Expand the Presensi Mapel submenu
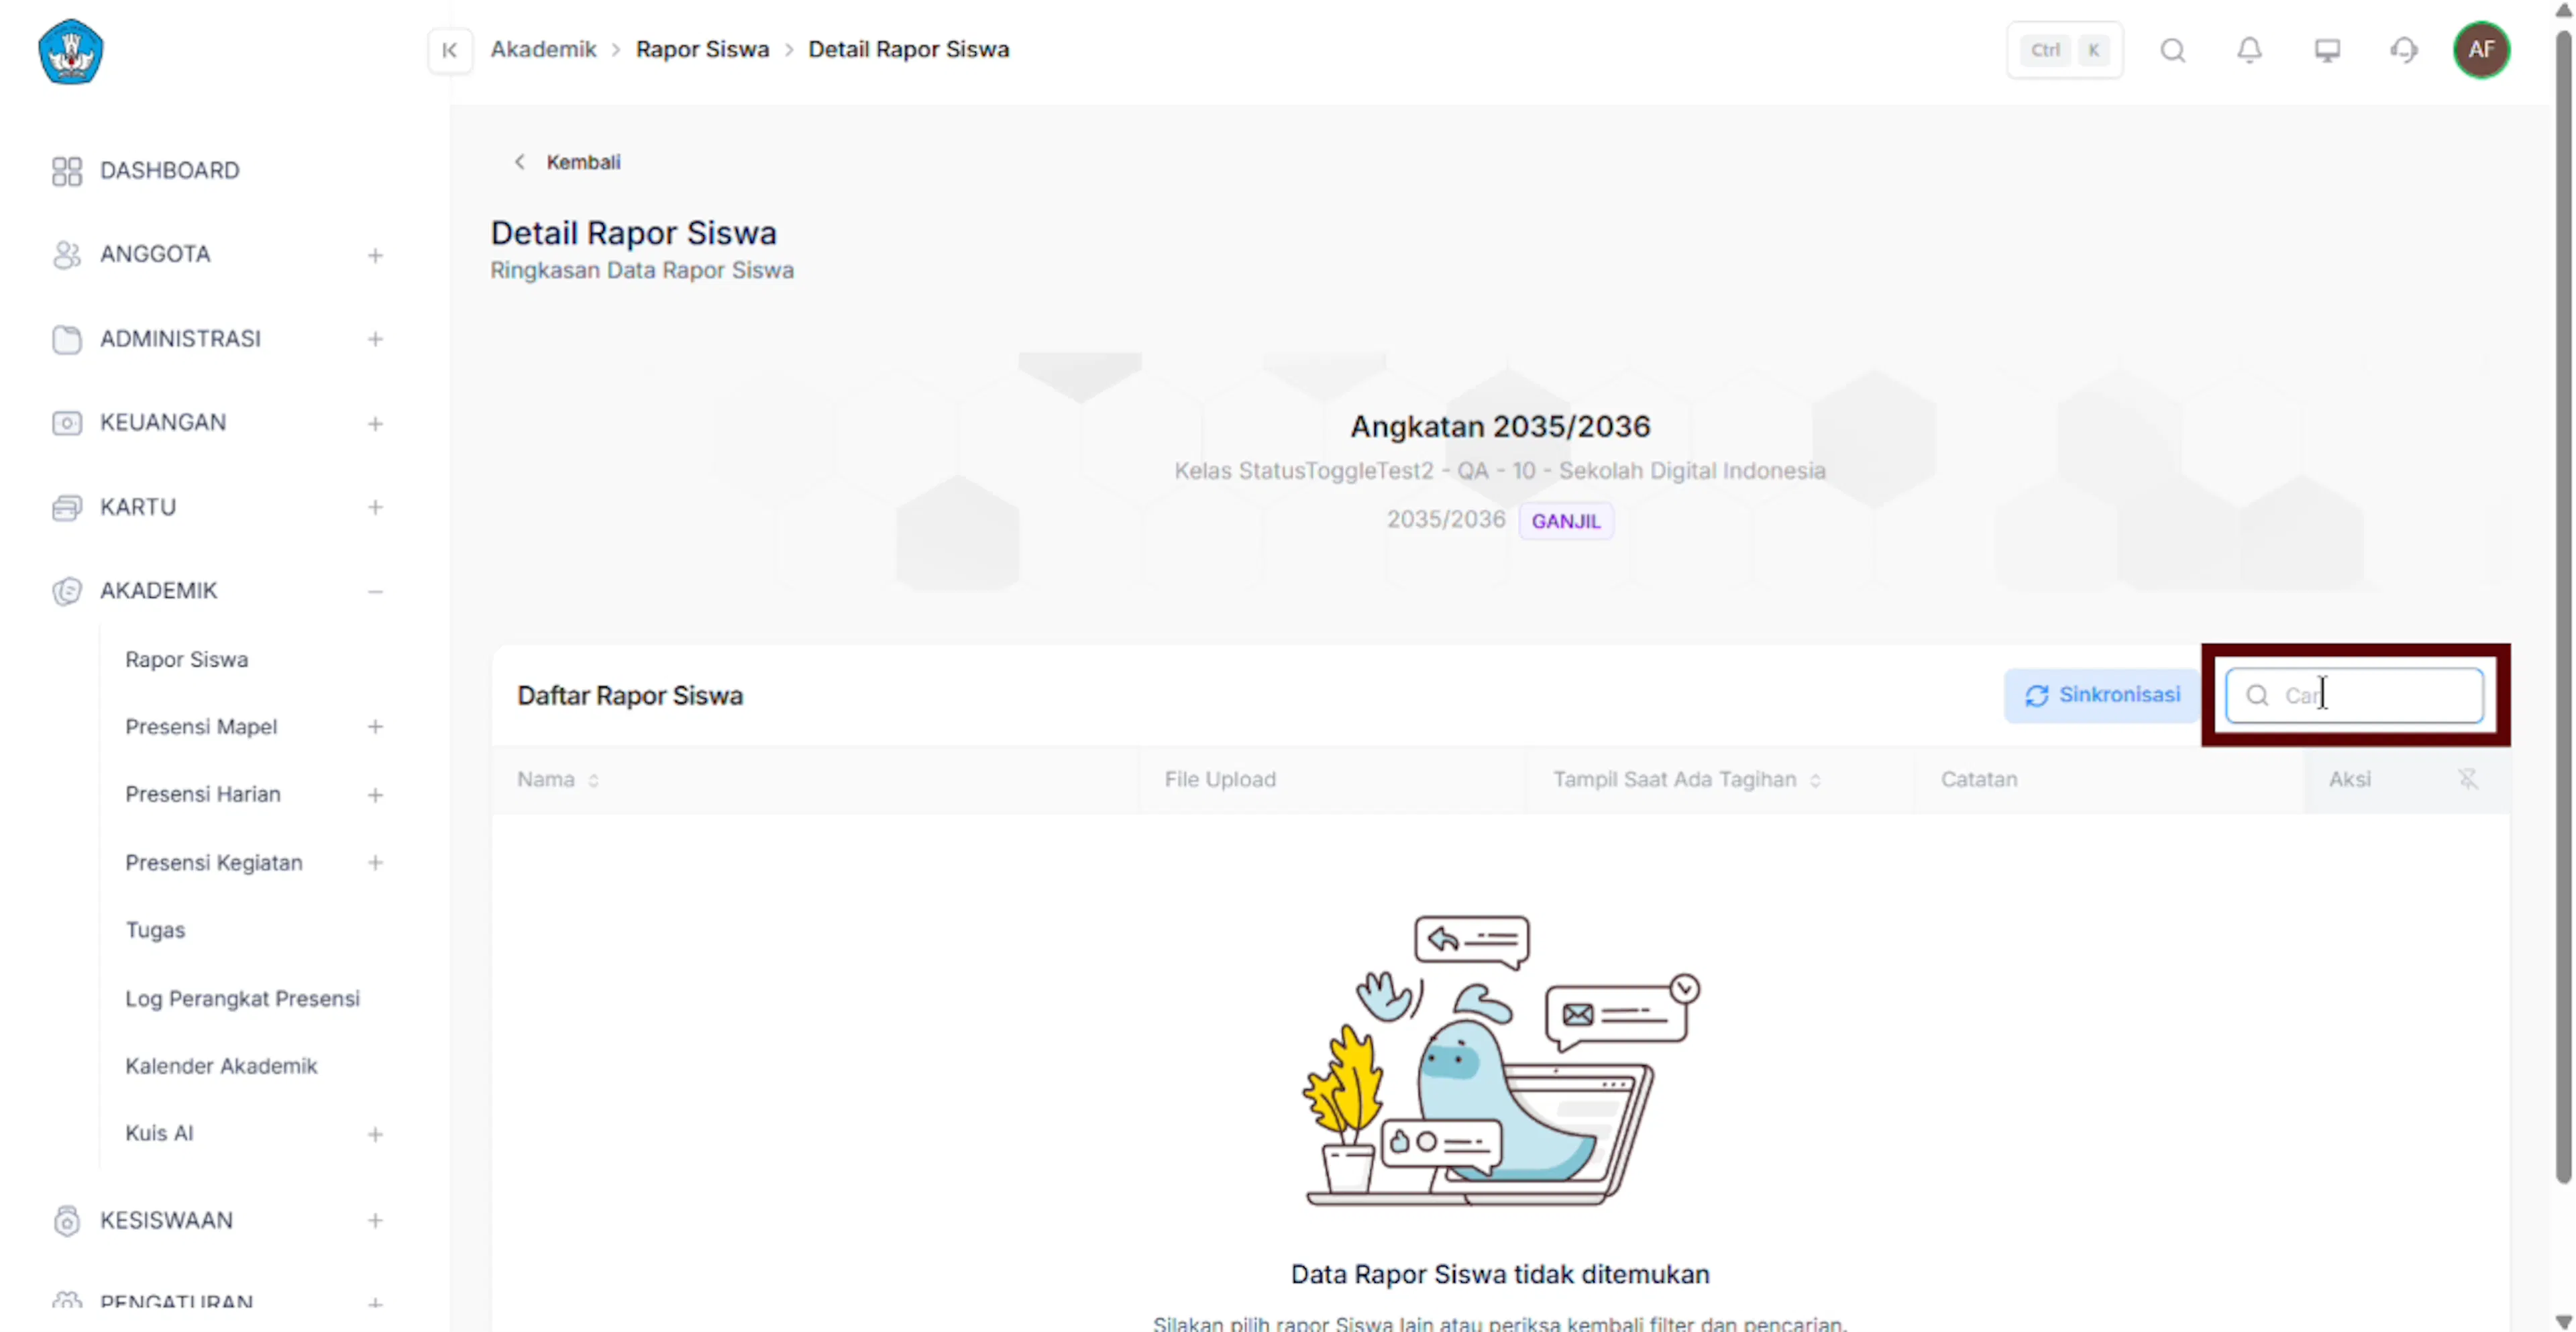This screenshot has width=2576, height=1332. coord(375,727)
